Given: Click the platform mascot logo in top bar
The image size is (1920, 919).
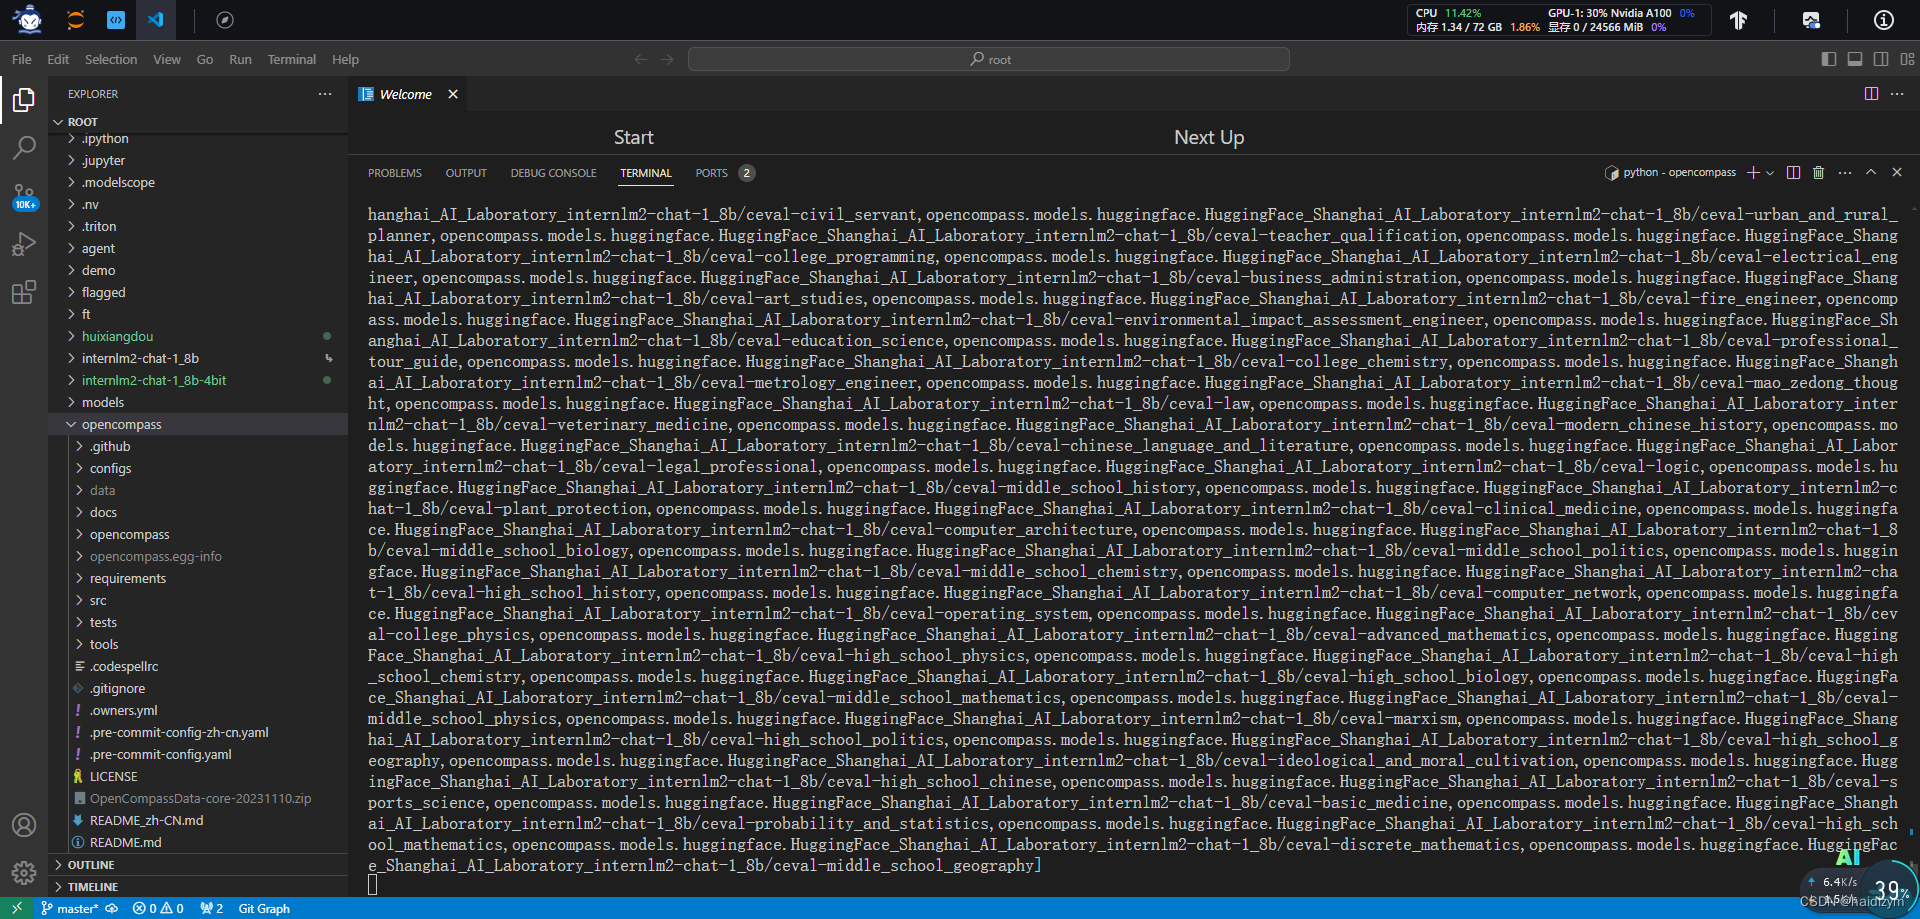Looking at the screenshot, I should [x=29, y=19].
